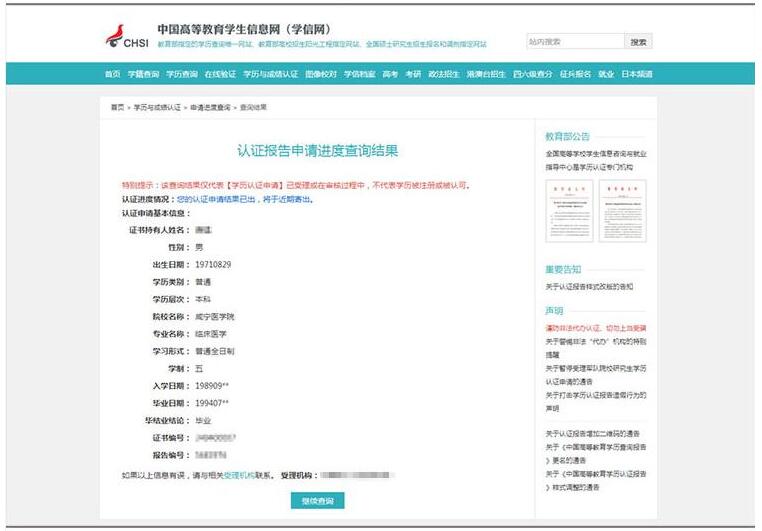Click 日本频道 in the navigation bar
This screenshot has height=531, width=762.
(x=637, y=75)
